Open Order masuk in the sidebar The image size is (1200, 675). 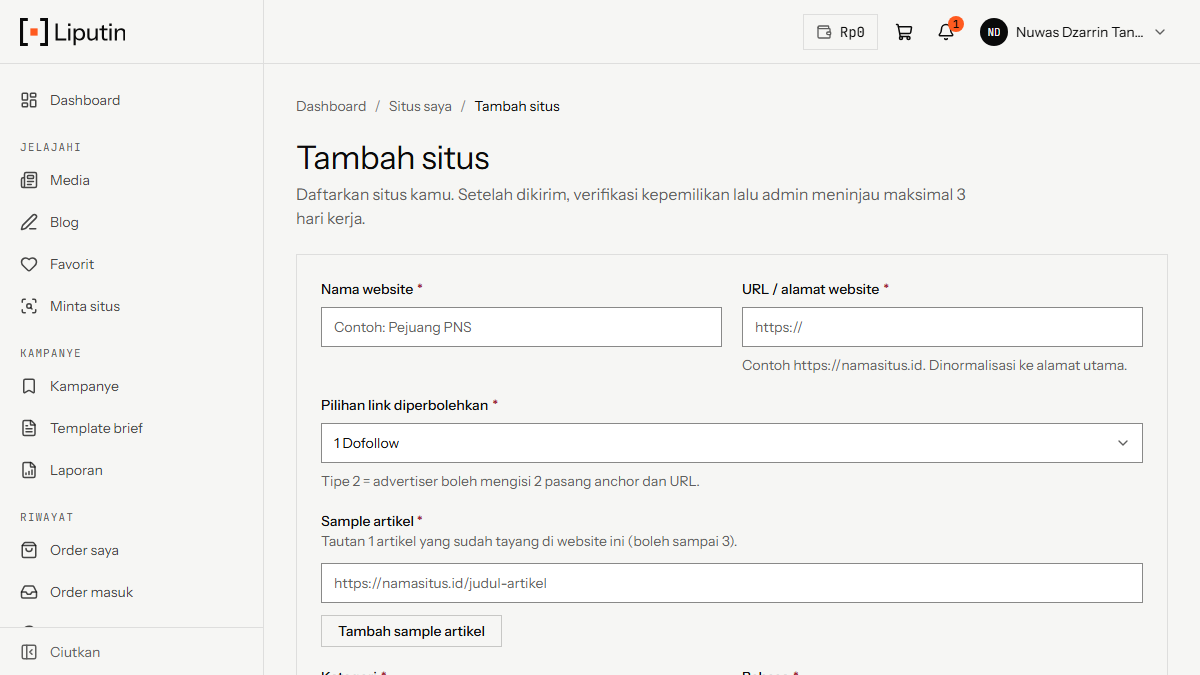pos(131,592)
